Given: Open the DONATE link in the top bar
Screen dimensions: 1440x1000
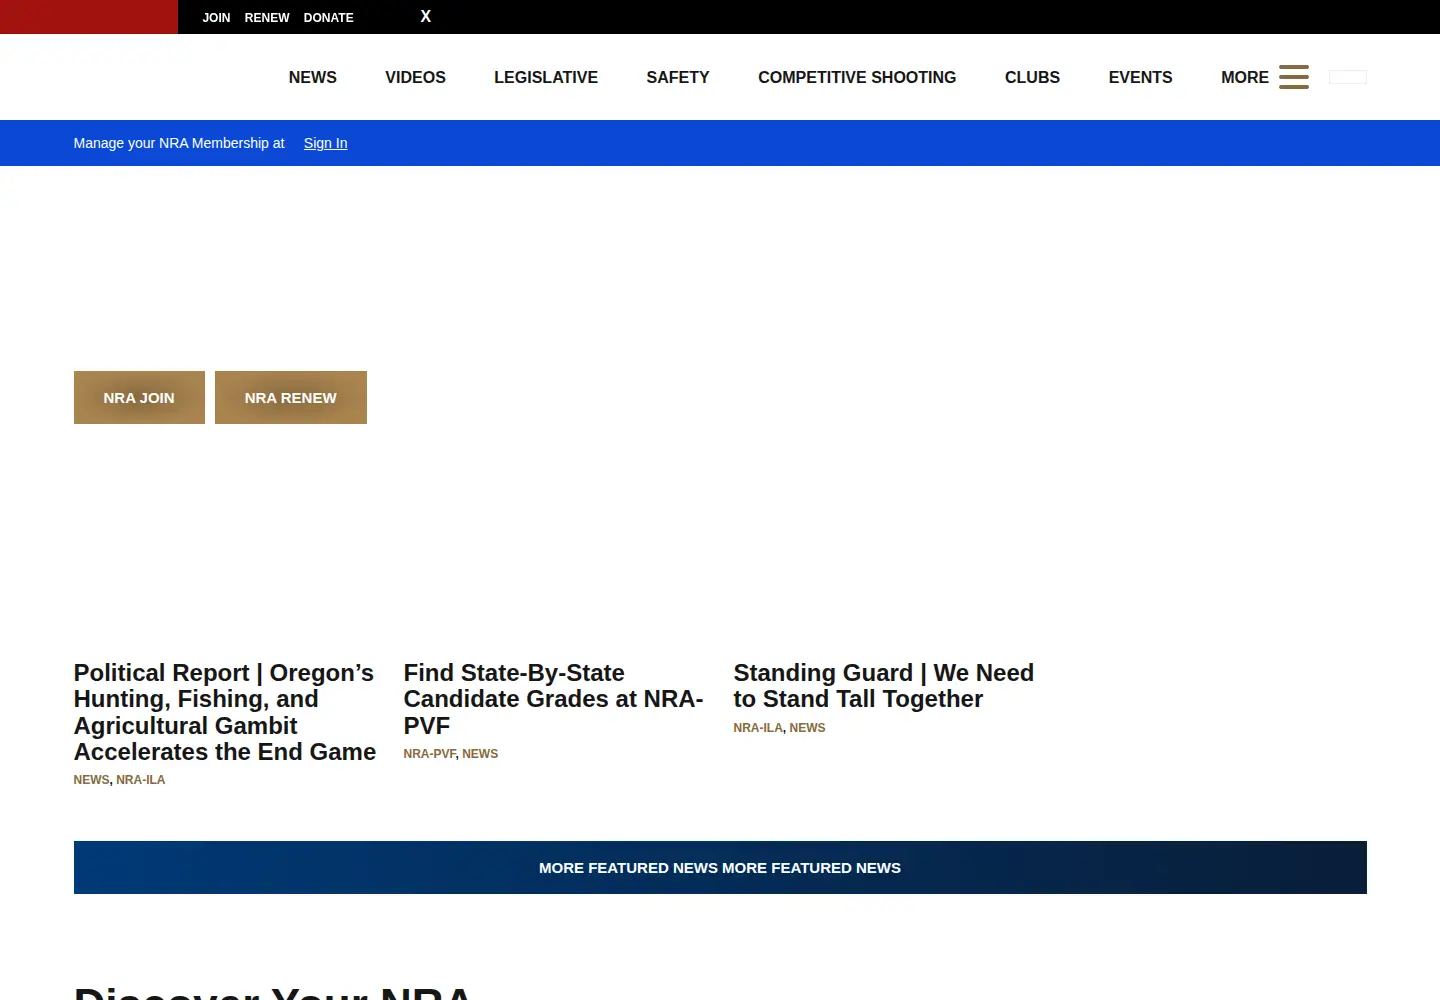Looking at the screenshot, I should coord(329,18).
